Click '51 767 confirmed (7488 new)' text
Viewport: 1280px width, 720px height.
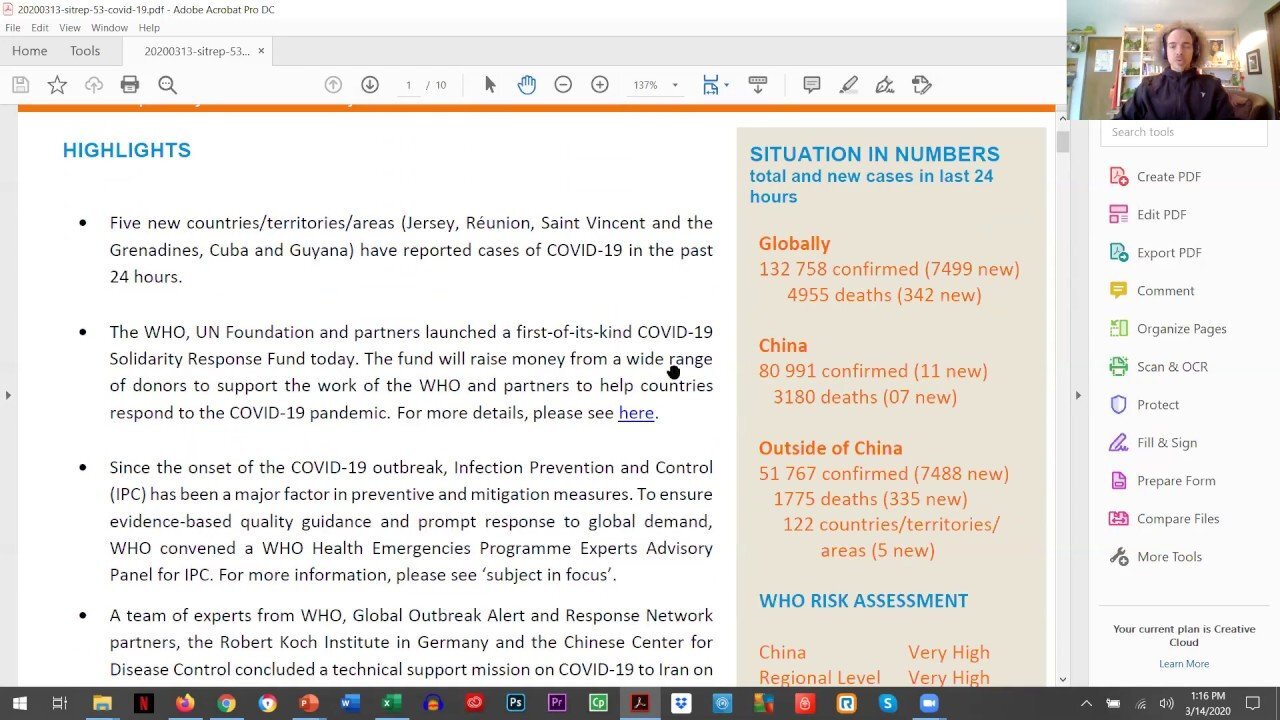[884, 474]
